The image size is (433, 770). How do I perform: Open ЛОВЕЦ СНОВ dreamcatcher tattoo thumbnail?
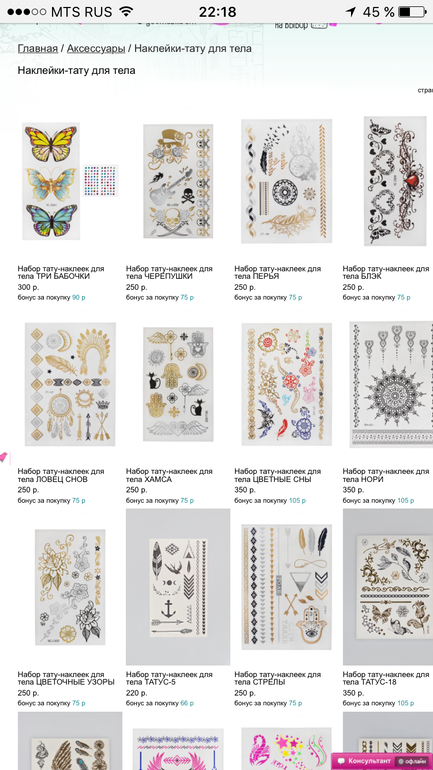(x=70, y=384)
